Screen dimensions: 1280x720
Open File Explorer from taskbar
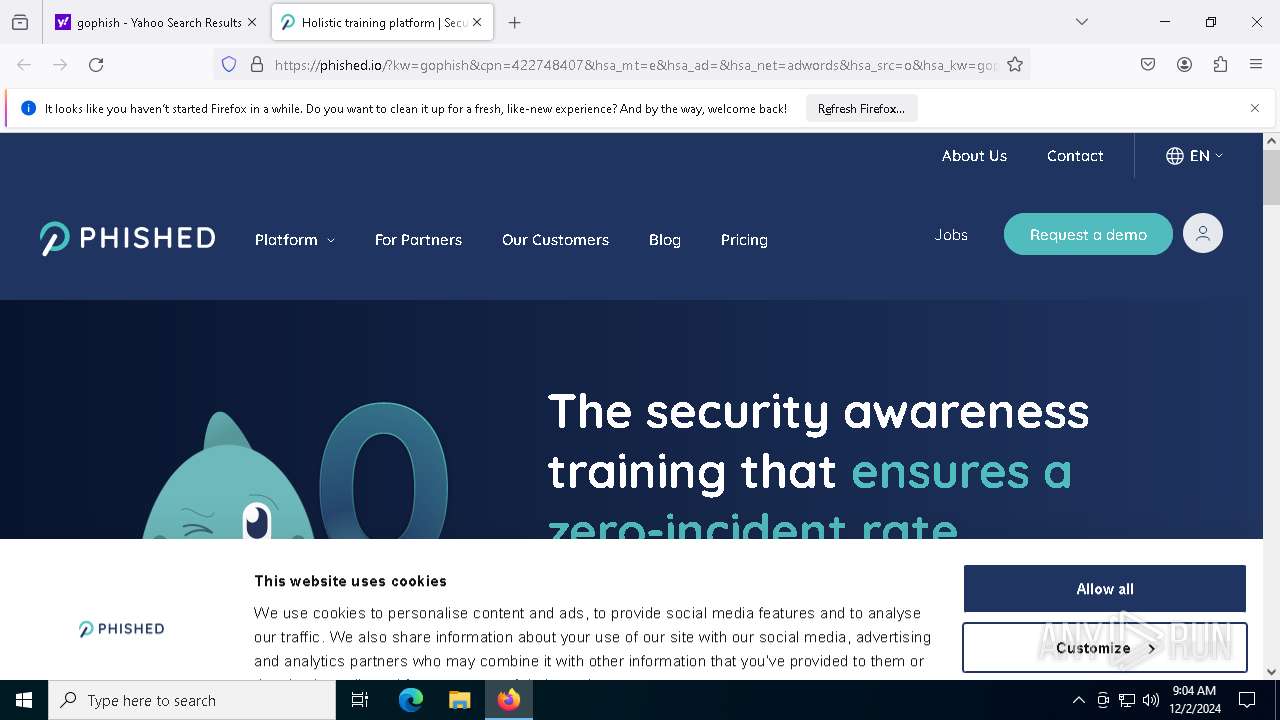459,700
